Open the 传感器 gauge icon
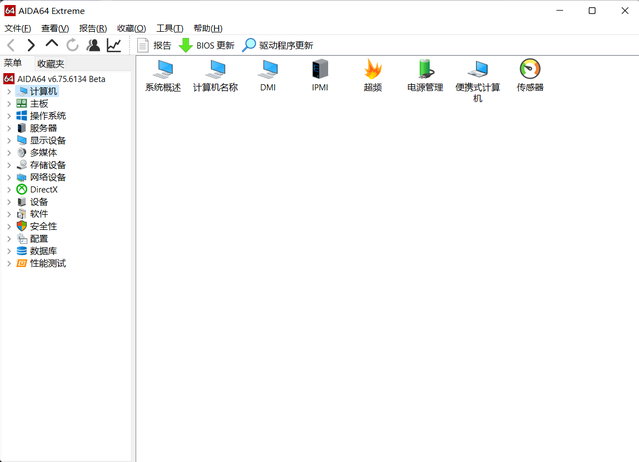 (x=530, y=69)
